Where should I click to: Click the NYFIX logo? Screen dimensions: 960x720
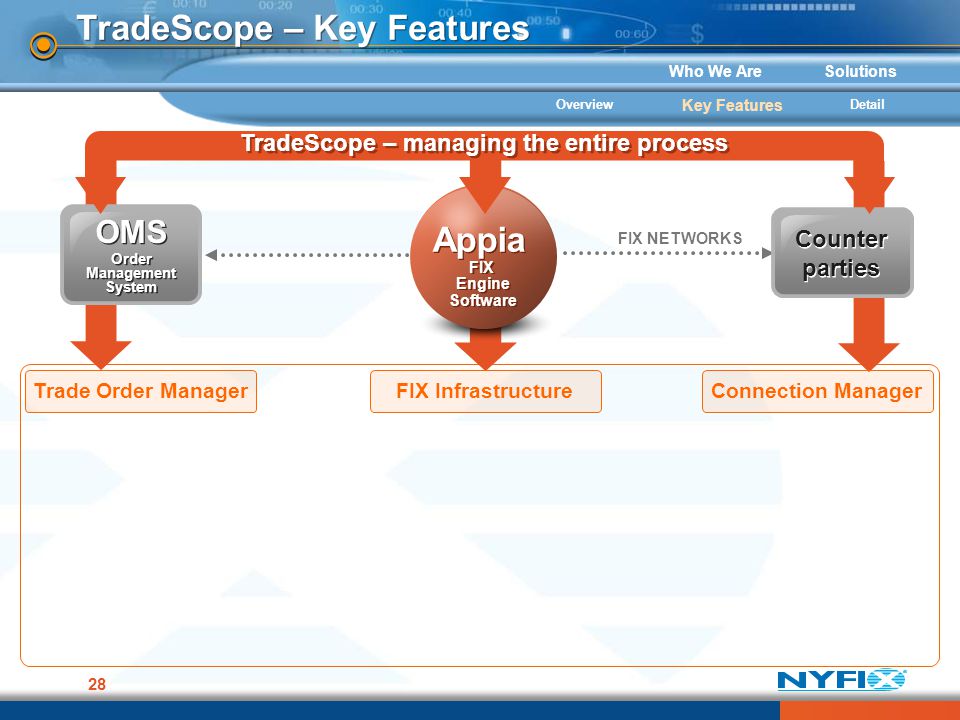(841, 680)
